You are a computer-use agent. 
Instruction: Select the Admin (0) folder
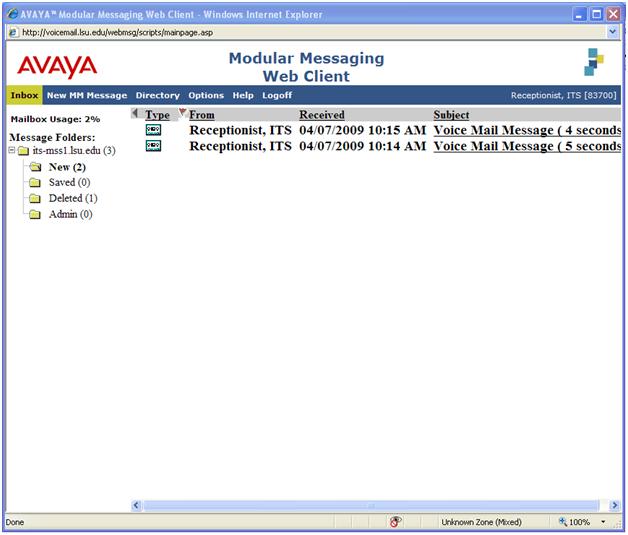[70, 215]
